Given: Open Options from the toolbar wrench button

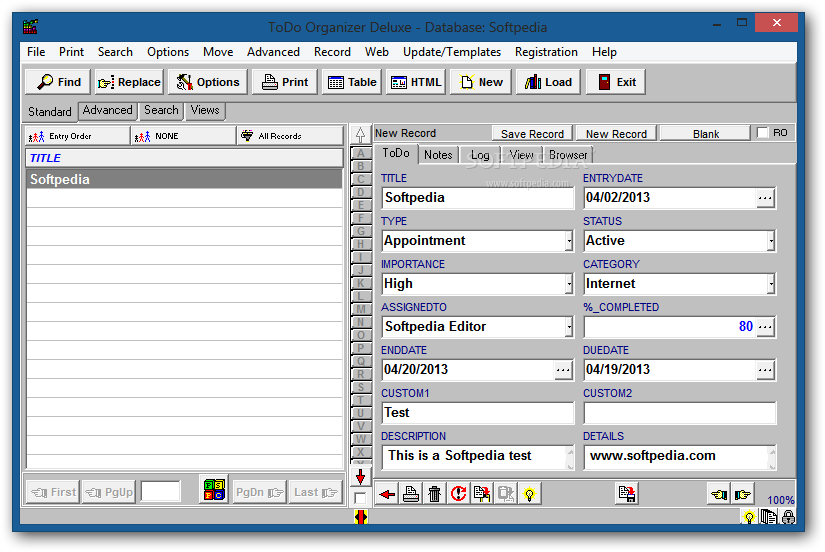Looking at the screenshot, I should (x=207, y=82).
